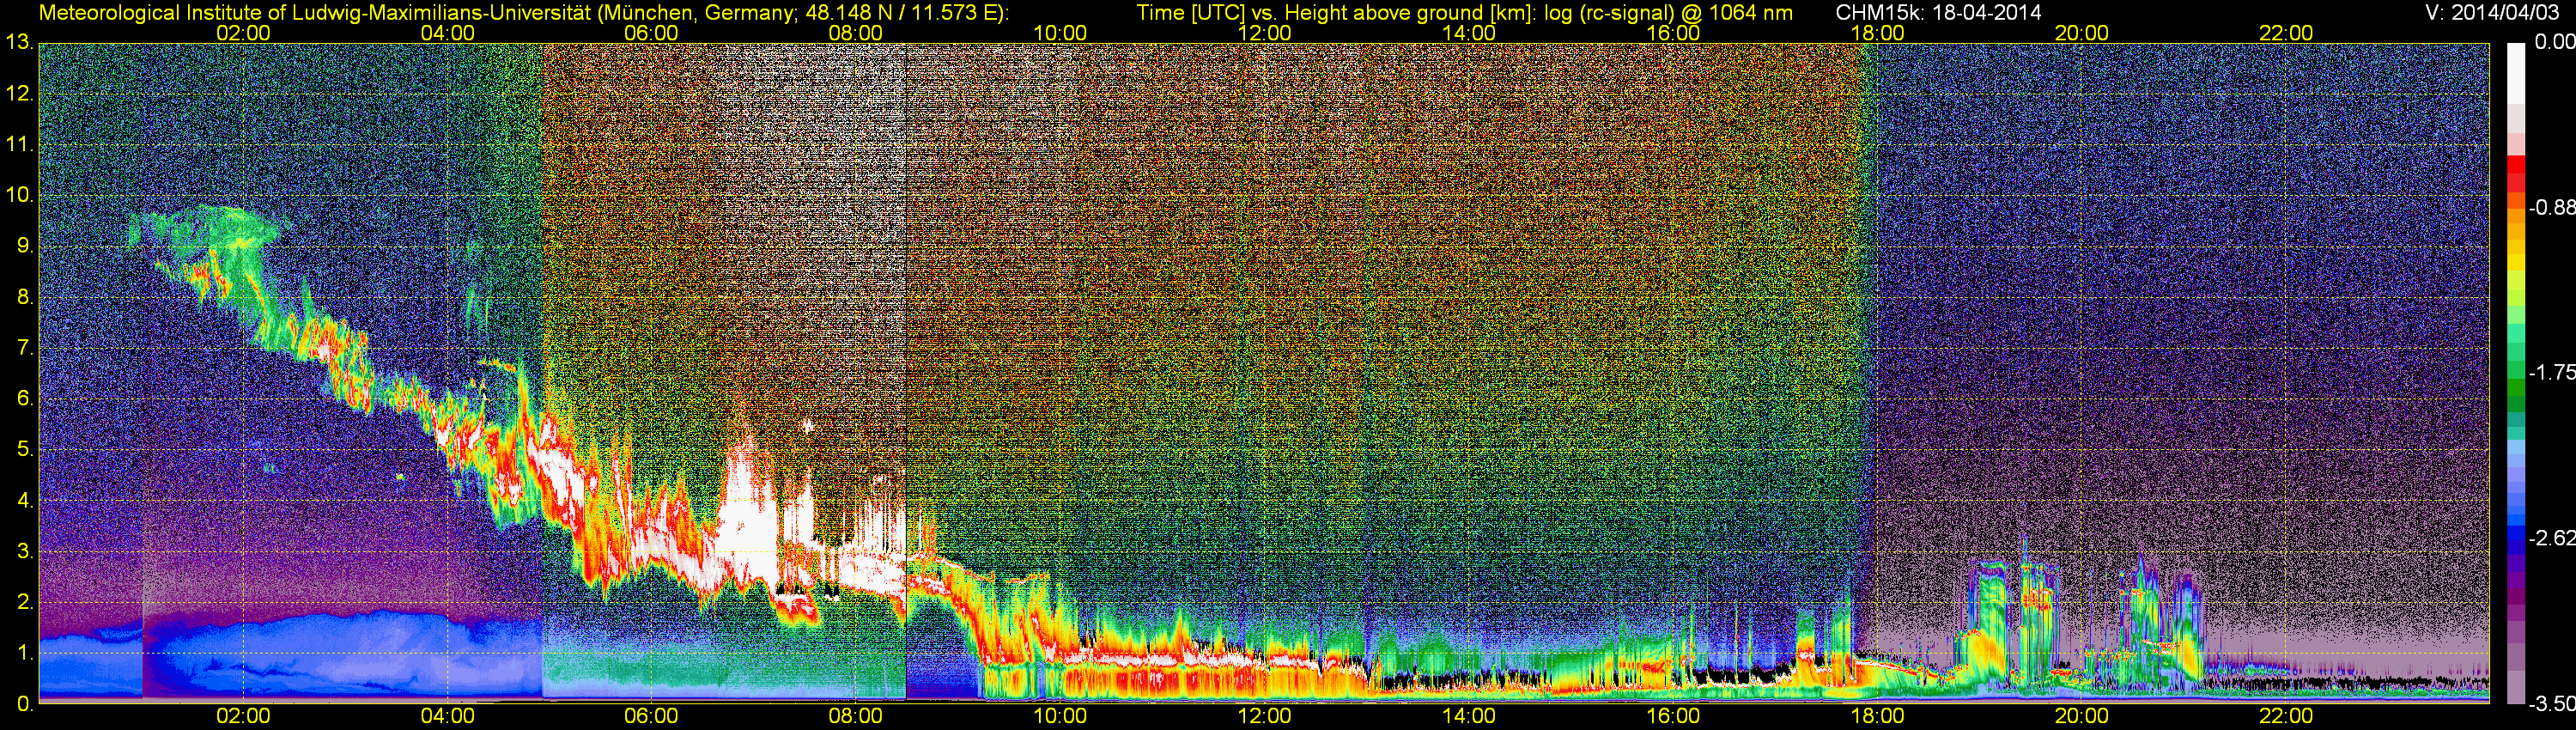Click the 7 km height axis label
2576x730 pixels.
25,348
